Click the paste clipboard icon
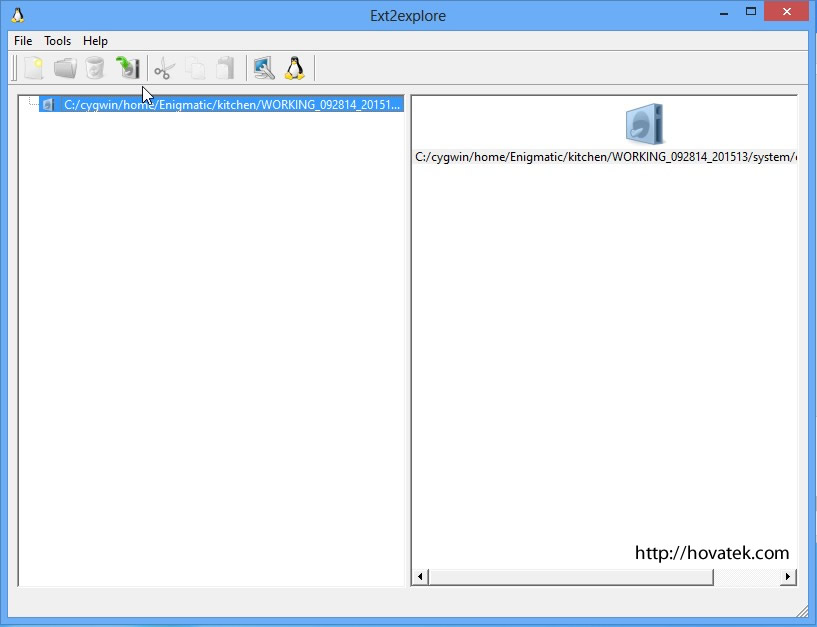The width and height of the screenshot is (817, 627). click(x=225, y=68)
